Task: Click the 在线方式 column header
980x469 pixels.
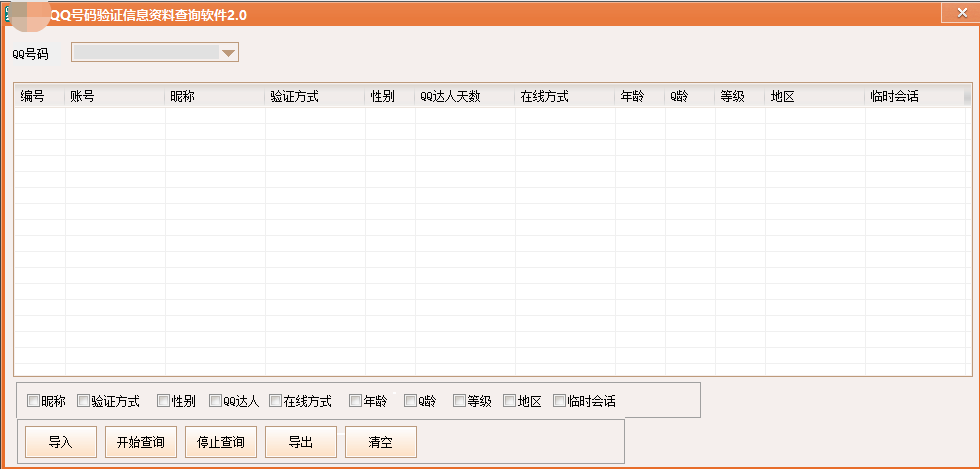Action: (565, 97)
